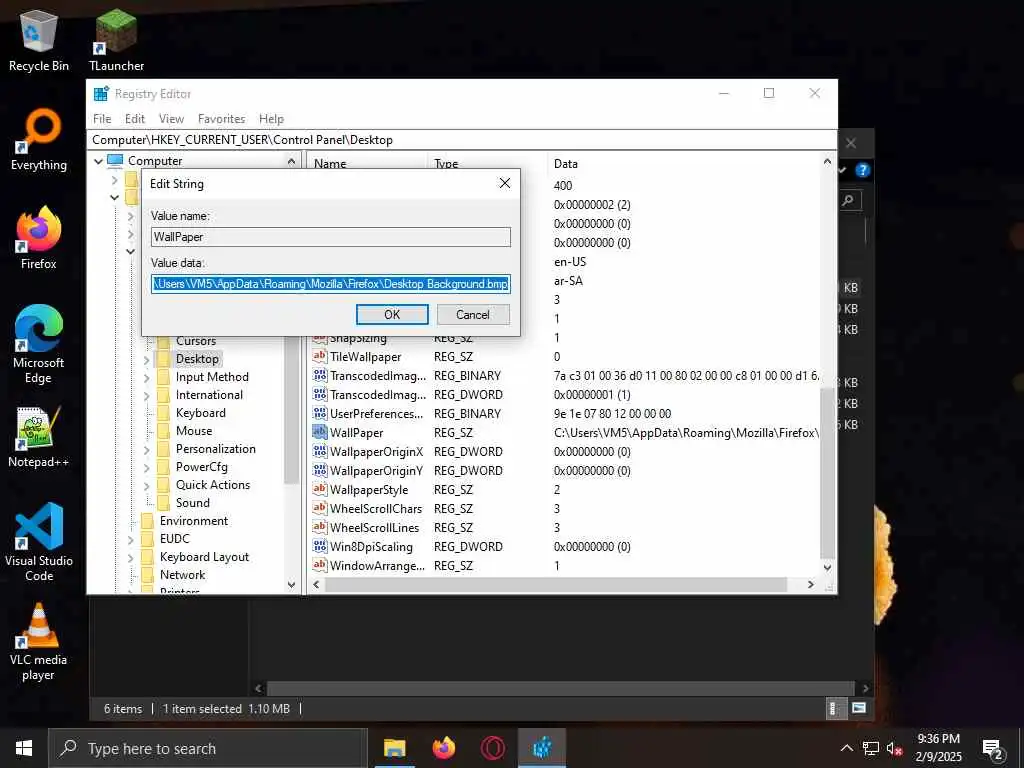This screenshot has width=1024, height=768.
Task: Select the WindowArrange... value icon
Action: pyautogui.click(x=319, y=564)
